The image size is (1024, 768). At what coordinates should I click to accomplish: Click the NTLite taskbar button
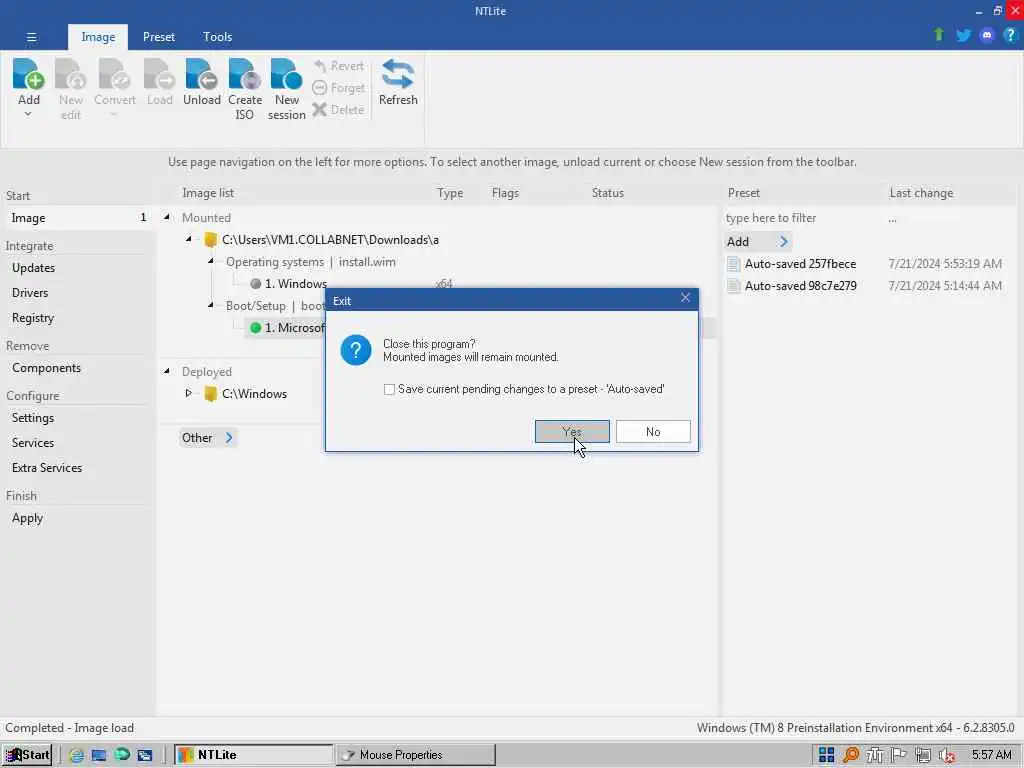253,755
